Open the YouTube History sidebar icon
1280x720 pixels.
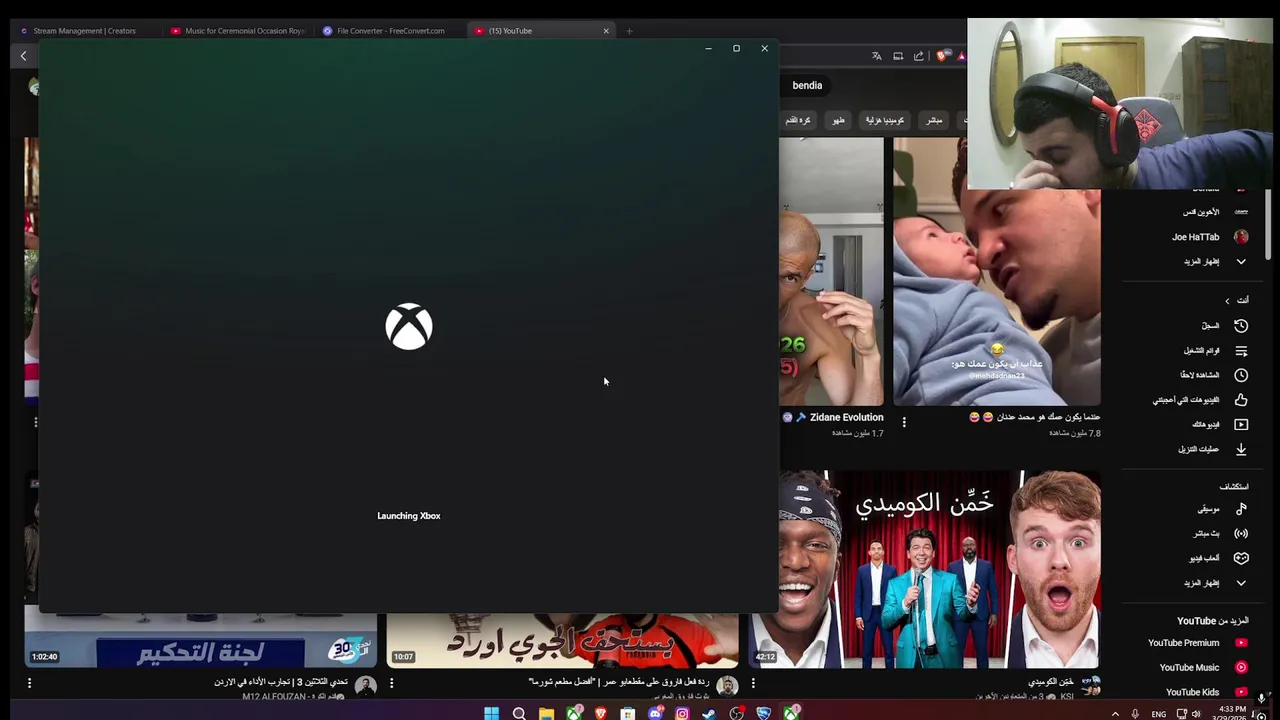coord(1241,326)
